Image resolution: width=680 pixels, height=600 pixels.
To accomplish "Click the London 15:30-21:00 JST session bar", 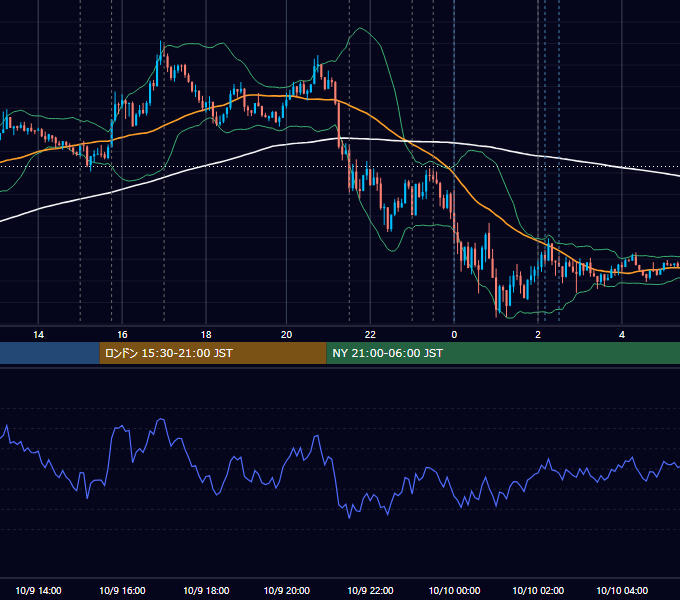I will (x=213, y=353).
